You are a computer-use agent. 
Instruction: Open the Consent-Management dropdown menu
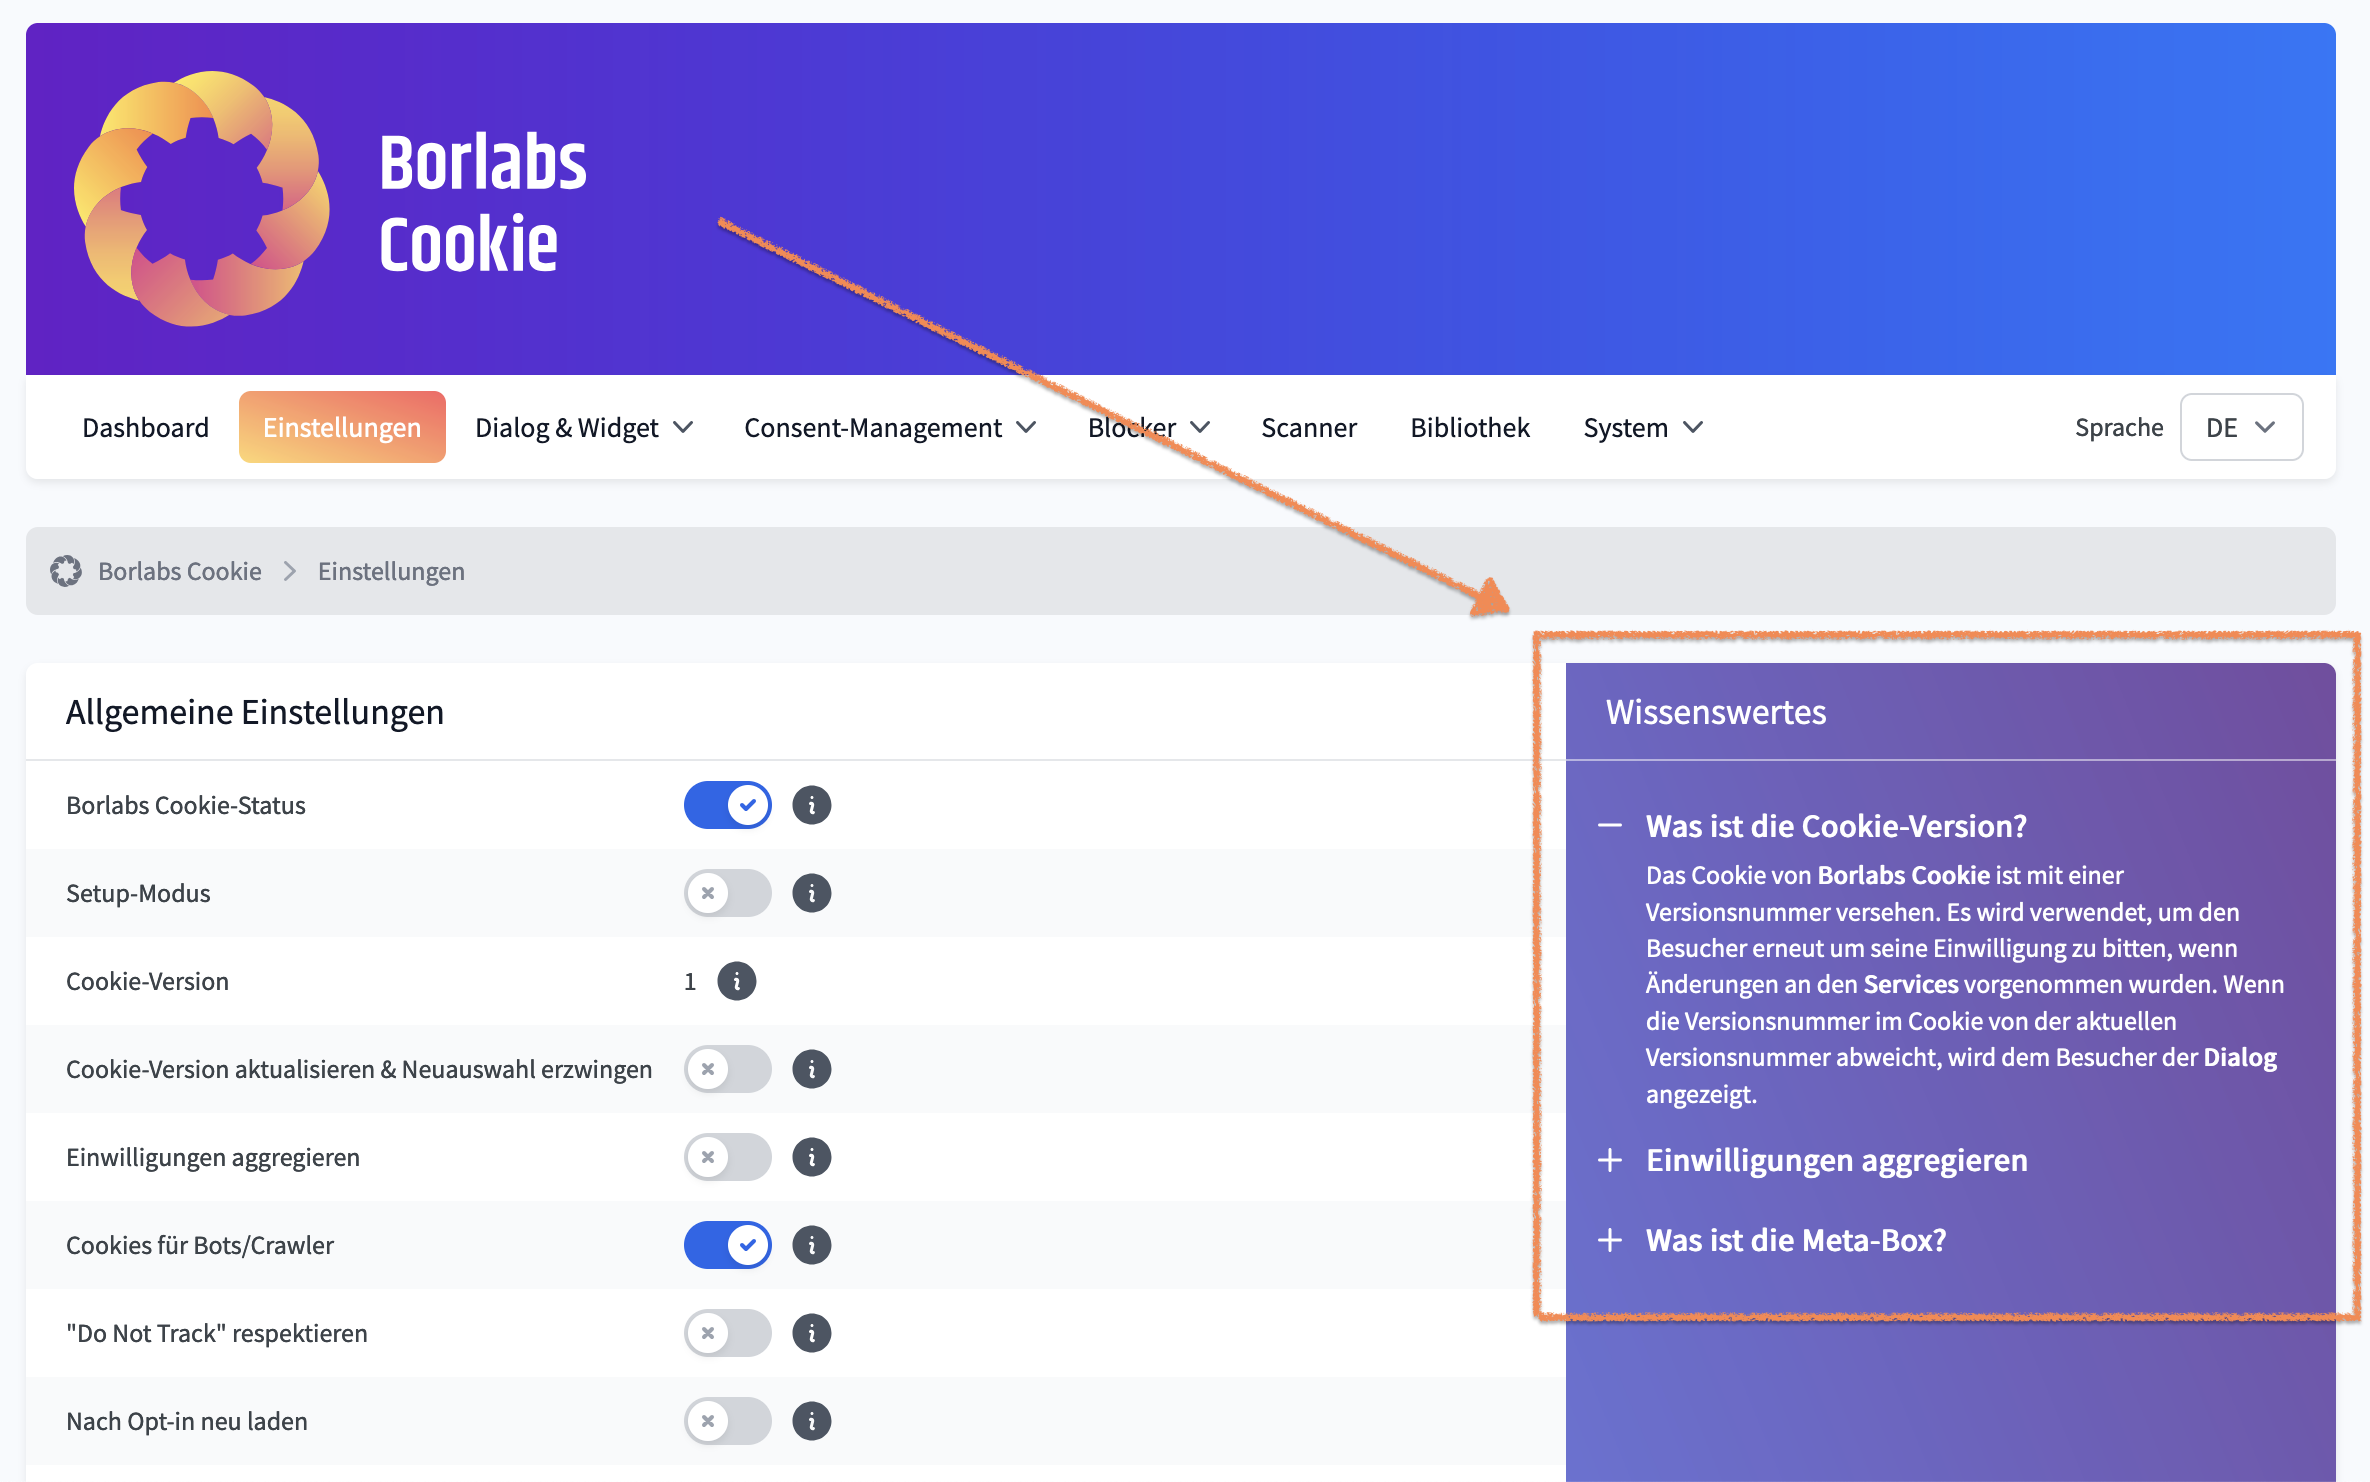pos(890,427)
